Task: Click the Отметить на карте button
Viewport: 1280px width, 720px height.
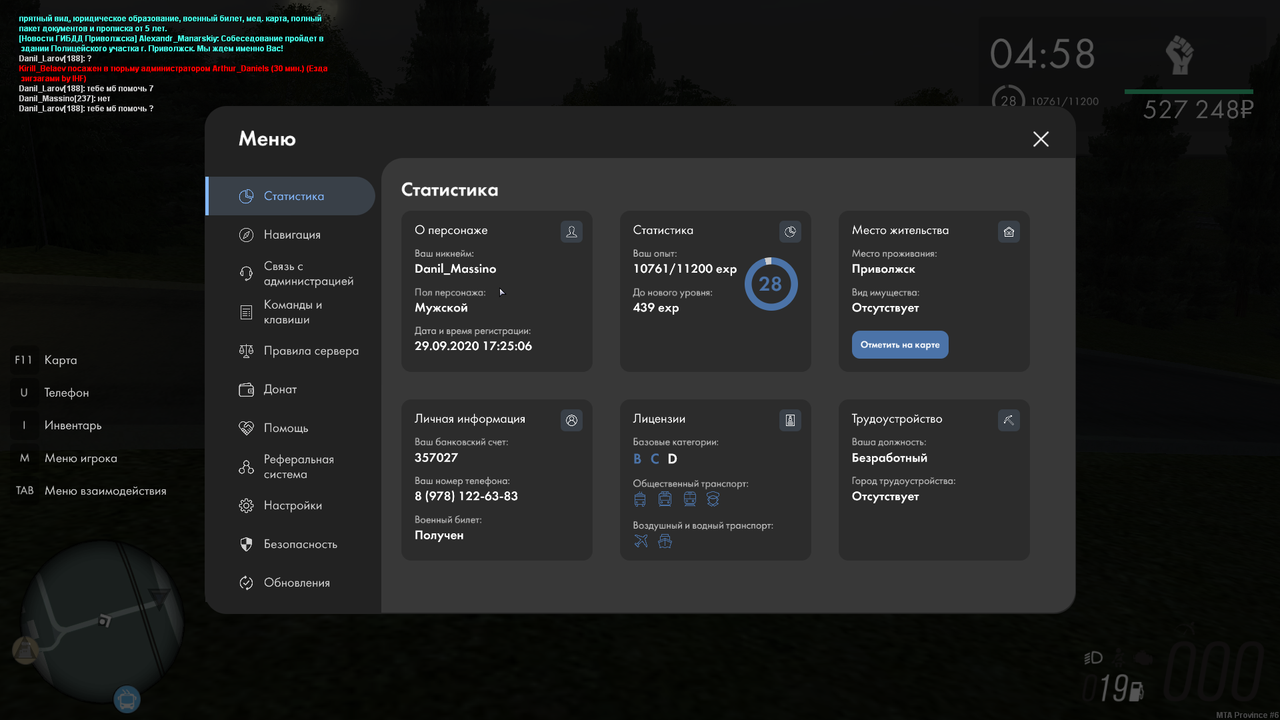Action: [x=900, y=345]
